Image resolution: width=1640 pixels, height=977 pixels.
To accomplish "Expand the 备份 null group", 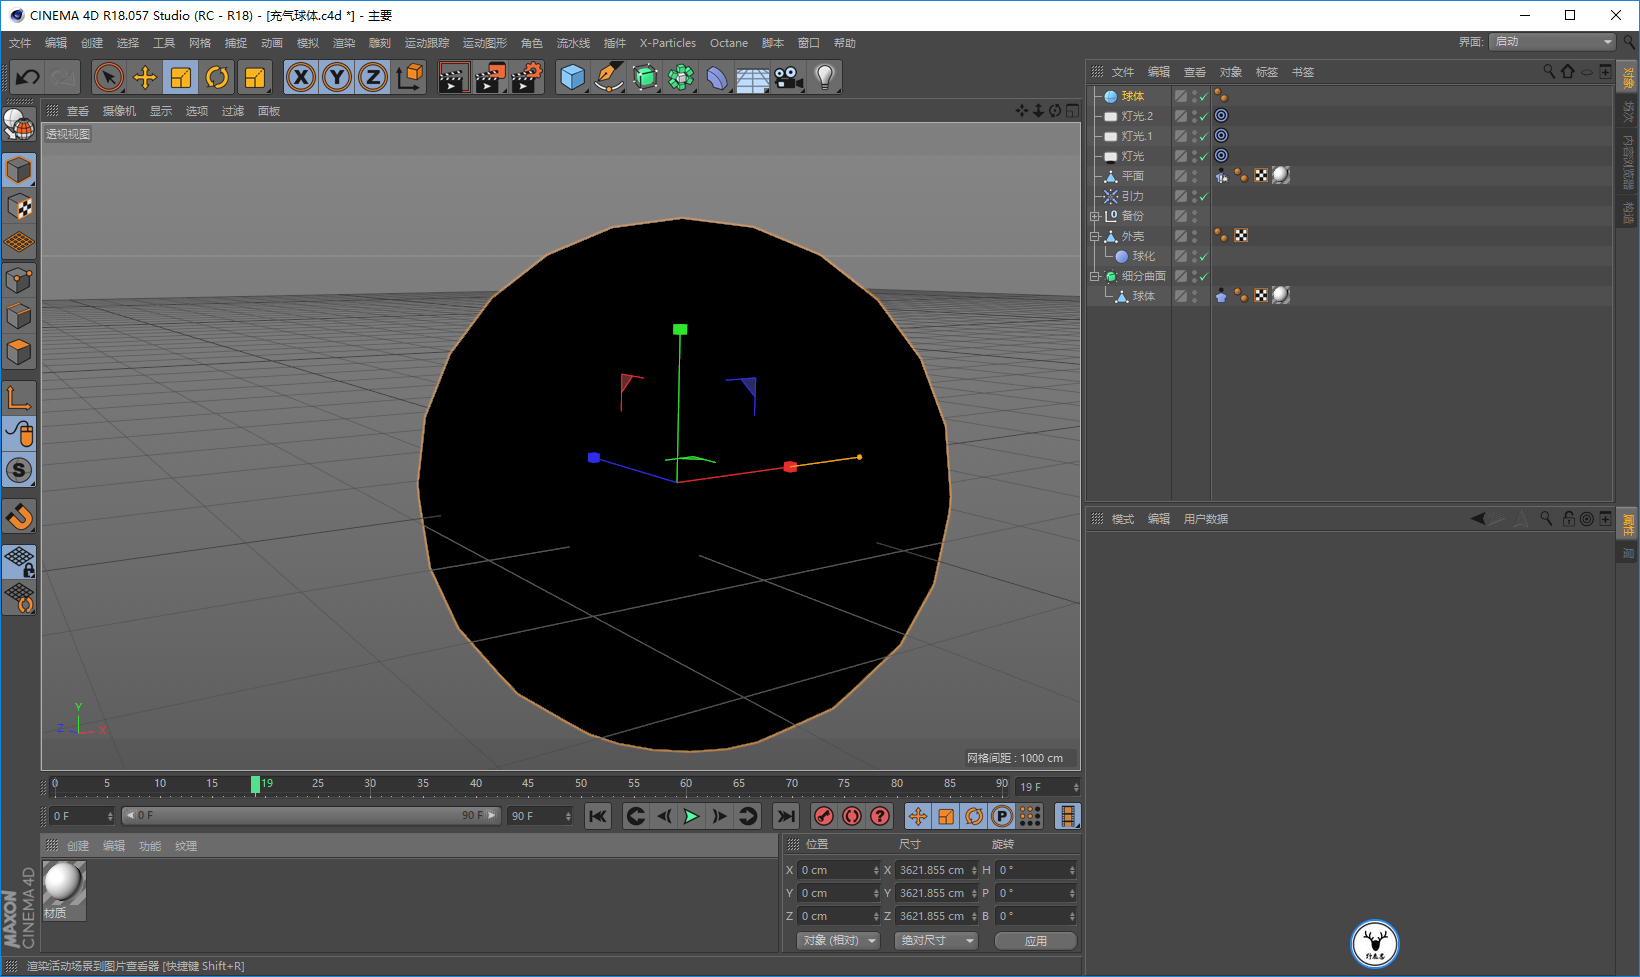I will coord(1095,216).
